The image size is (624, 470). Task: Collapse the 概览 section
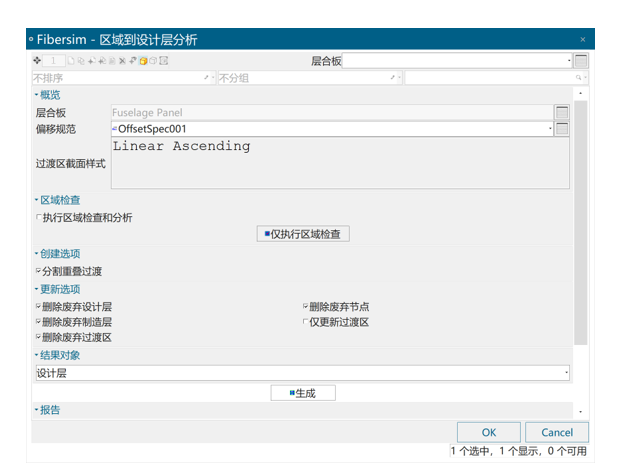36,95
